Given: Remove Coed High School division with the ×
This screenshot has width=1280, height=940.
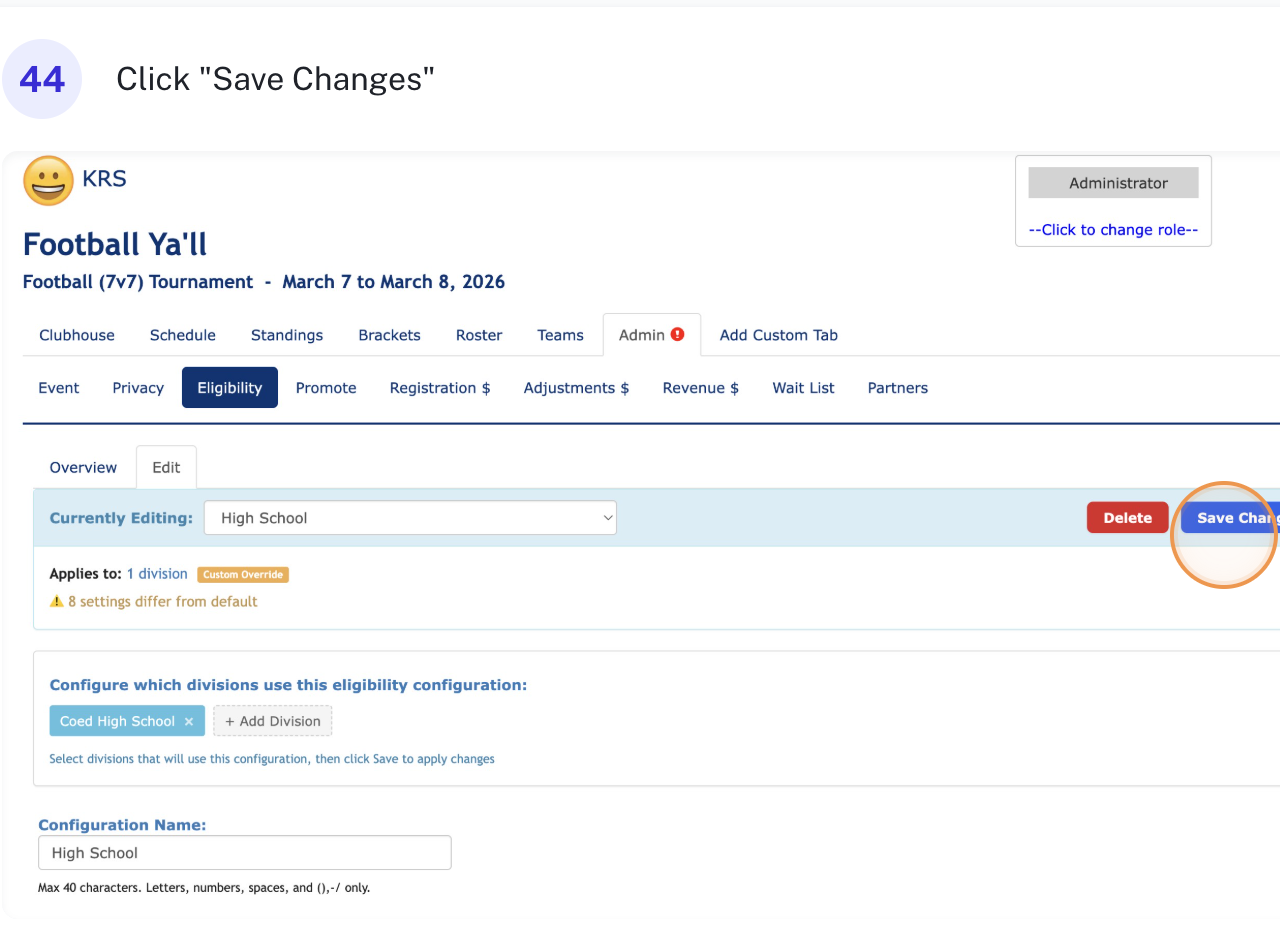Looking at the screenshot, I should tap(189, 720).
